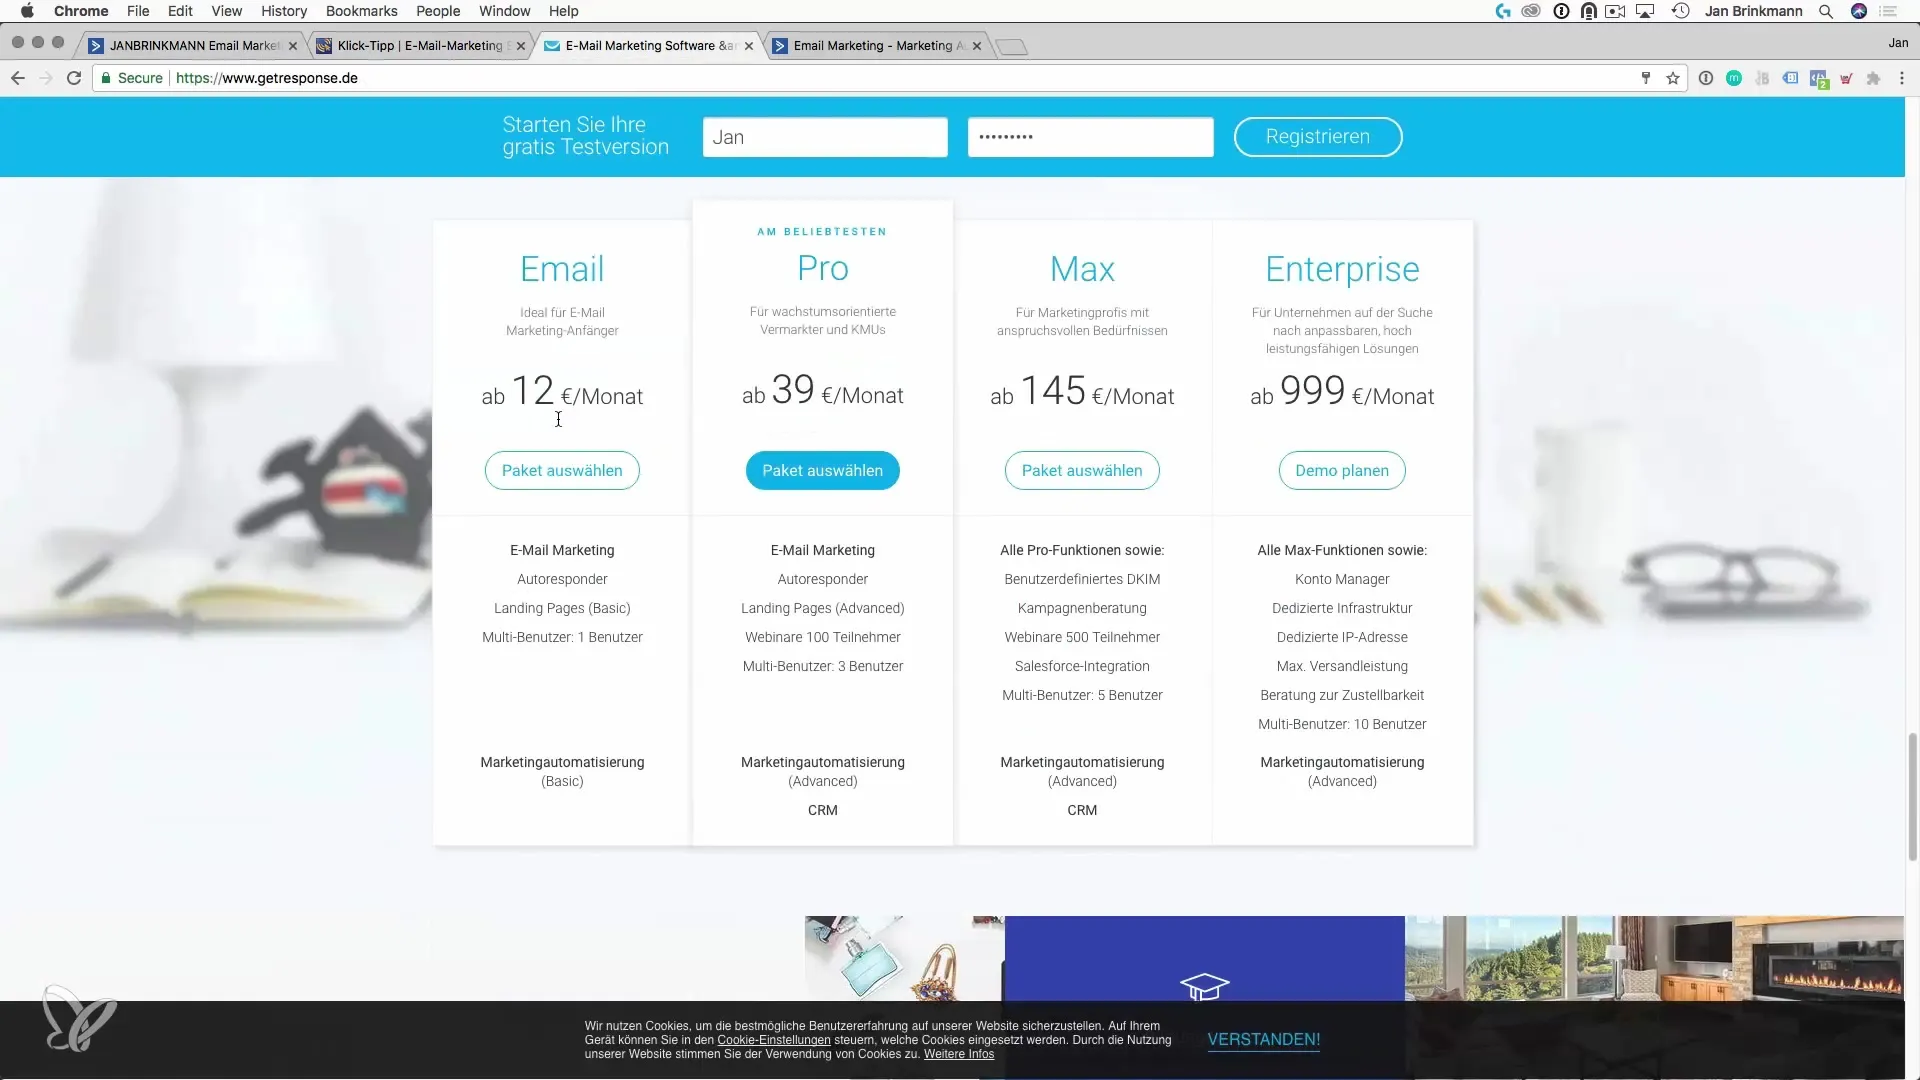Click the password field in signup bar
Screen dimensions: 1920x1080
(1091, 137)
